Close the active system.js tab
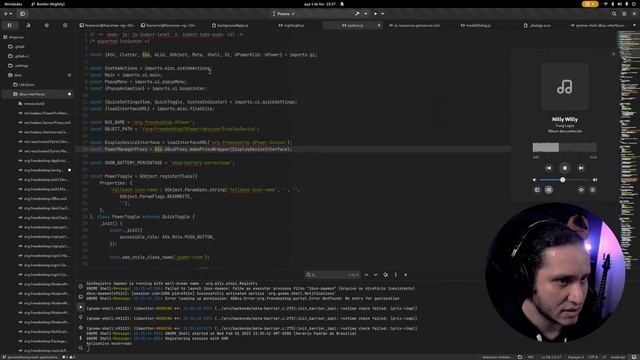 coord(379,25)
